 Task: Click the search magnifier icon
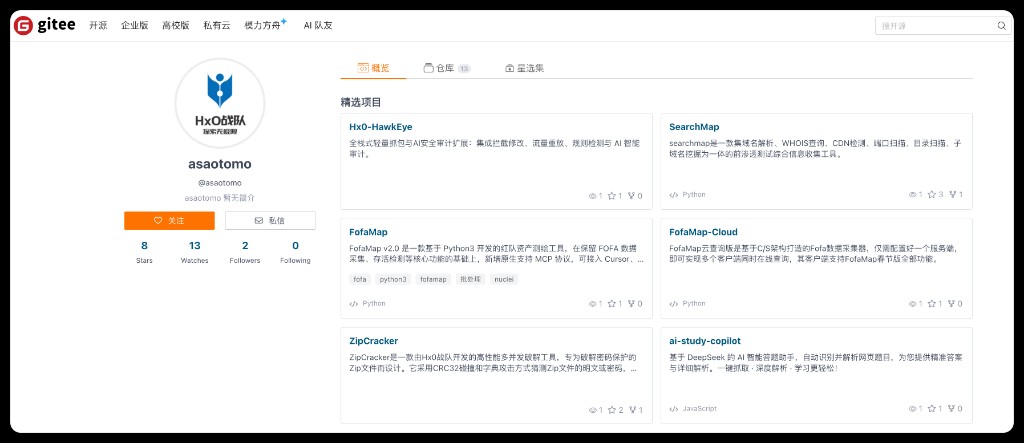1001,26
